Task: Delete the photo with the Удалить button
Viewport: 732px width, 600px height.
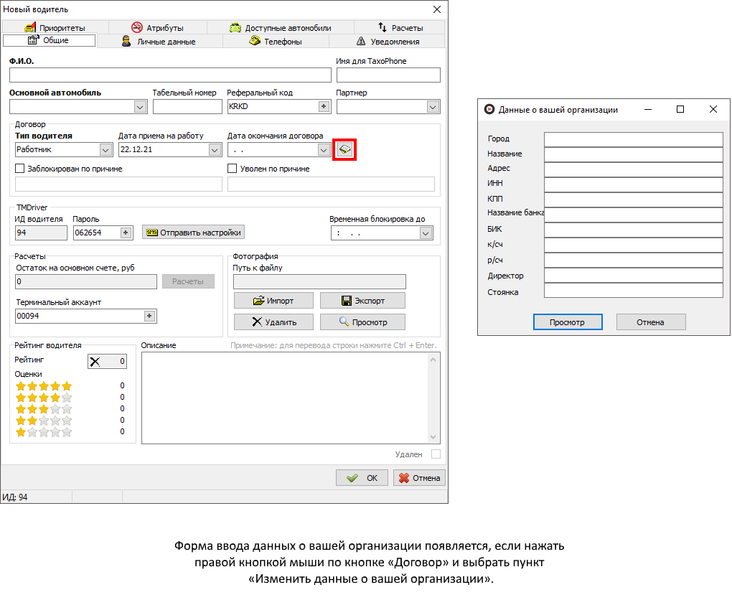Action: point(273,322)
